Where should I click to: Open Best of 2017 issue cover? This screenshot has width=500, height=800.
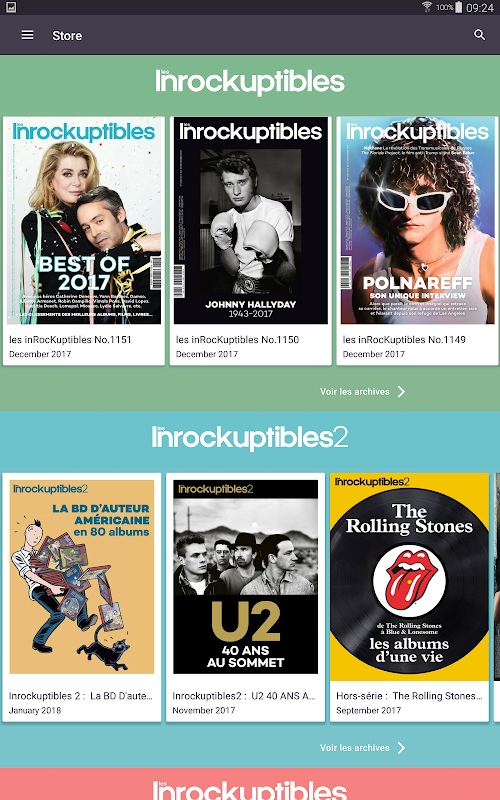pos(84,220)
